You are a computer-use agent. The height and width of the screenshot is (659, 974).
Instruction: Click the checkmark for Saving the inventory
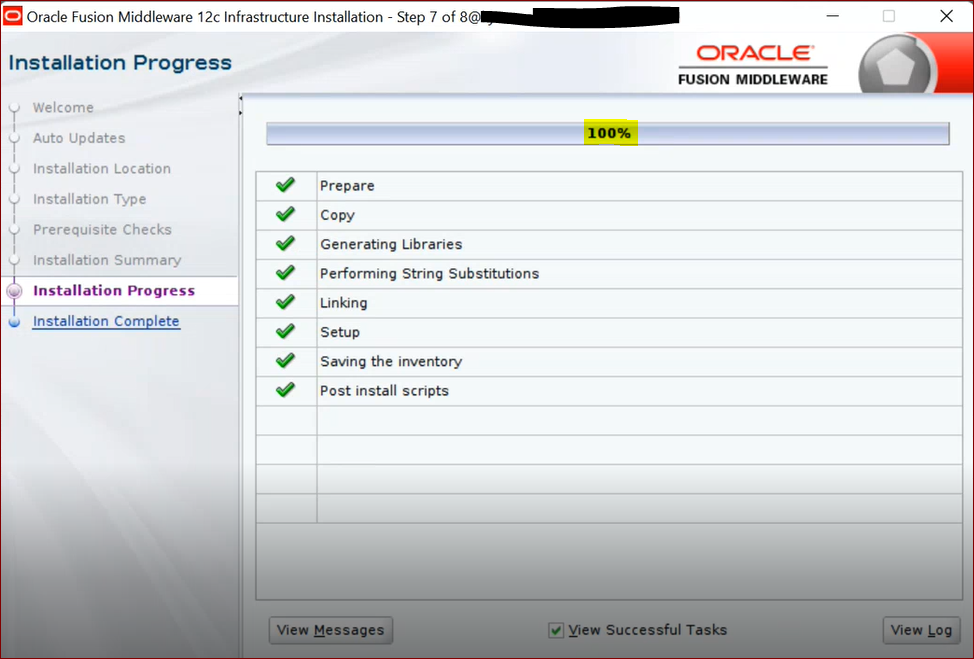click(x=285, y=360)
